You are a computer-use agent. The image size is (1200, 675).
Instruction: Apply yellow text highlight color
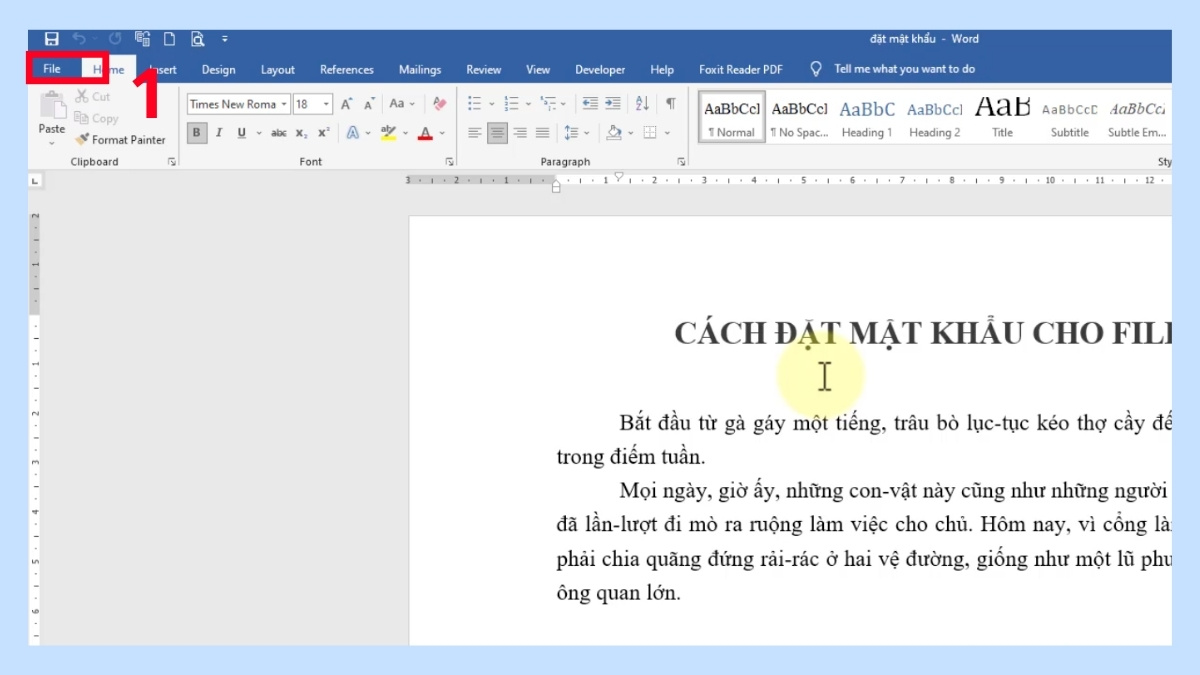388,133
